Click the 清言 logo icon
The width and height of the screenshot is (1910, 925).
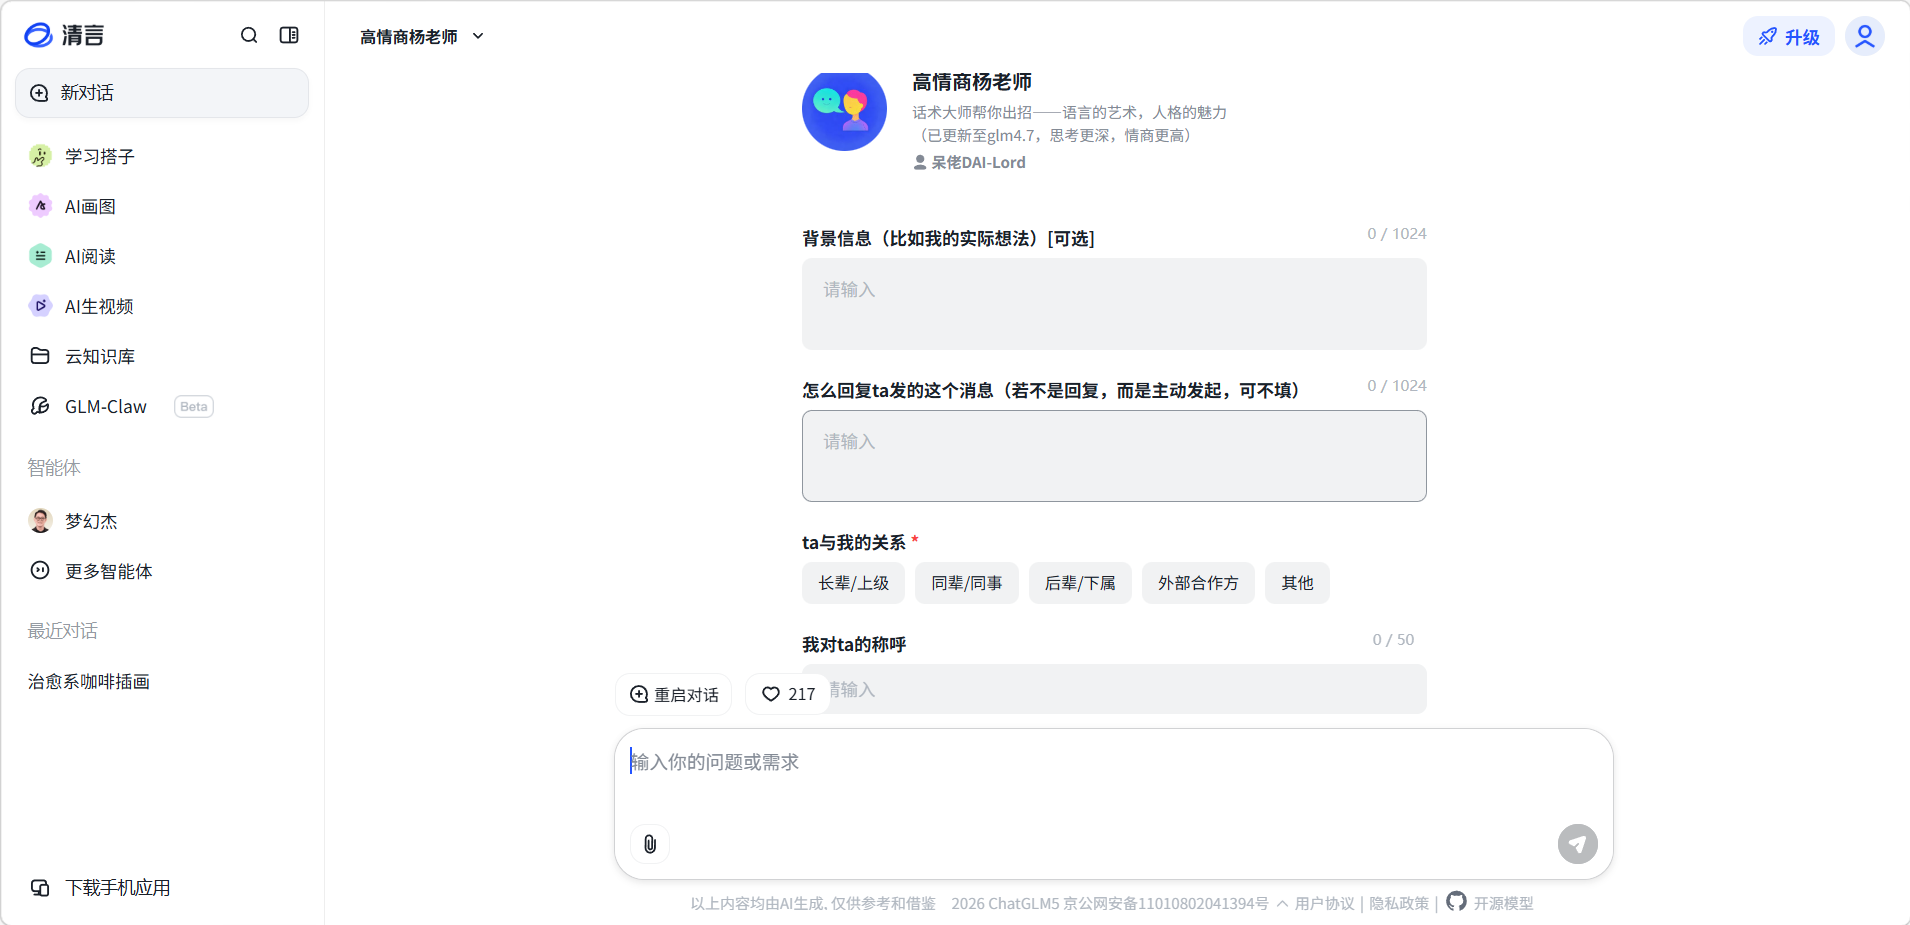[38, 35]
